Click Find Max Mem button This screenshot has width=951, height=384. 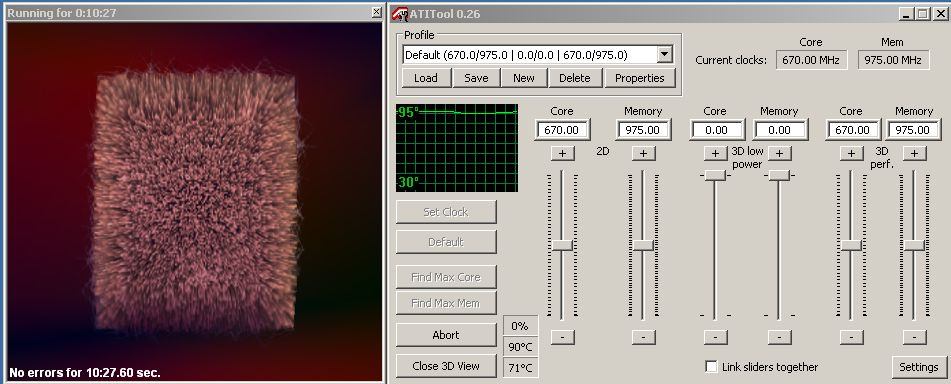tap(446, 303)
